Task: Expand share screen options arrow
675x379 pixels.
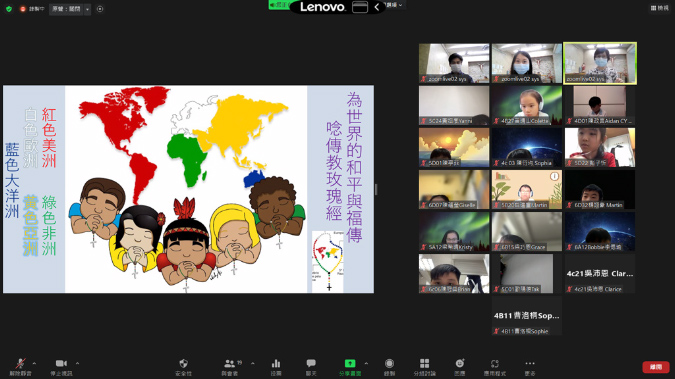Action: [x=366, y=363]
